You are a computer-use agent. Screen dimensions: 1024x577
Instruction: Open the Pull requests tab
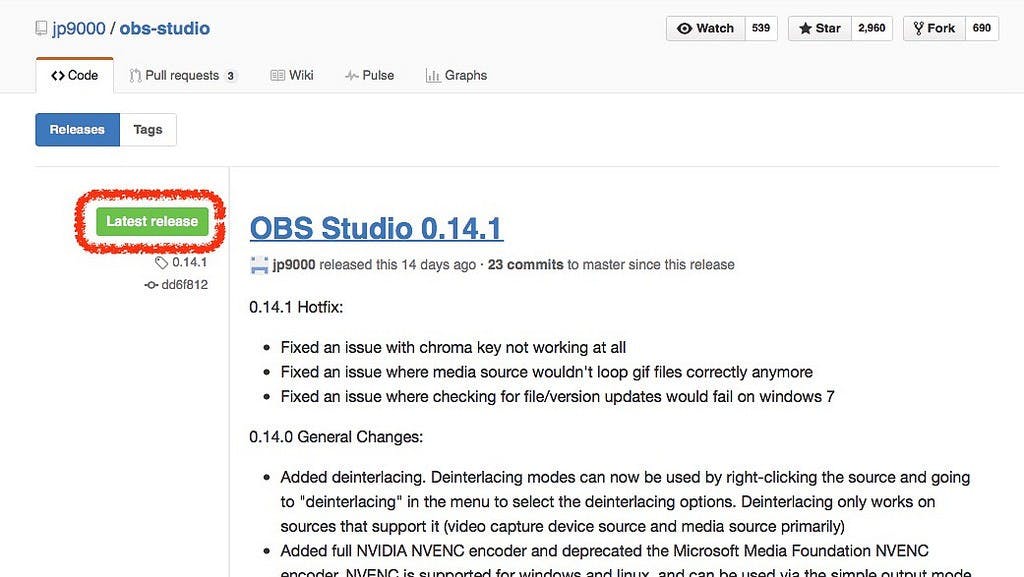182,75
